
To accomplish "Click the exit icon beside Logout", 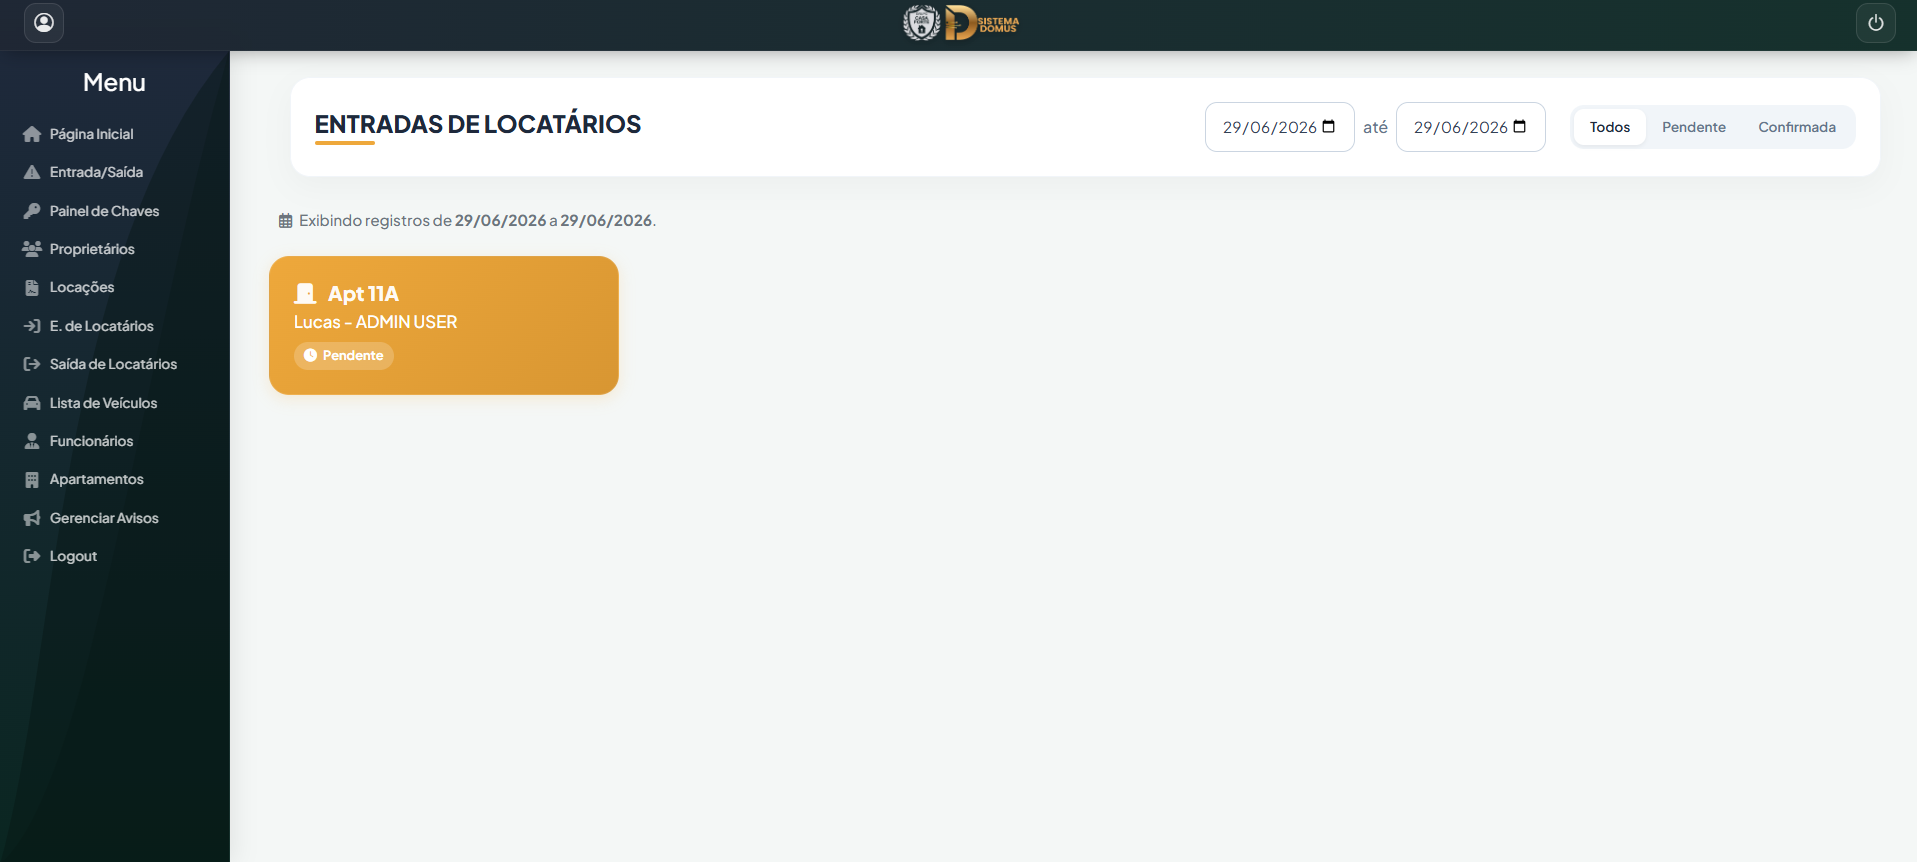I will tap(32, 556).
